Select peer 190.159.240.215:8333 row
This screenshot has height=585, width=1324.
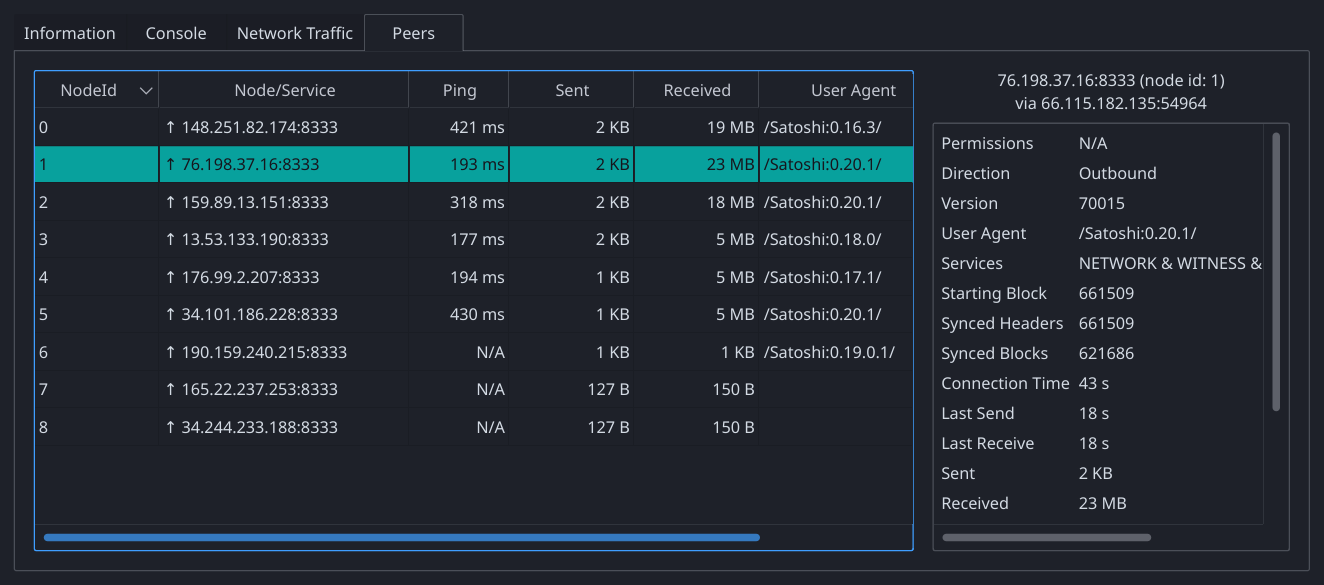click(263, 352)
